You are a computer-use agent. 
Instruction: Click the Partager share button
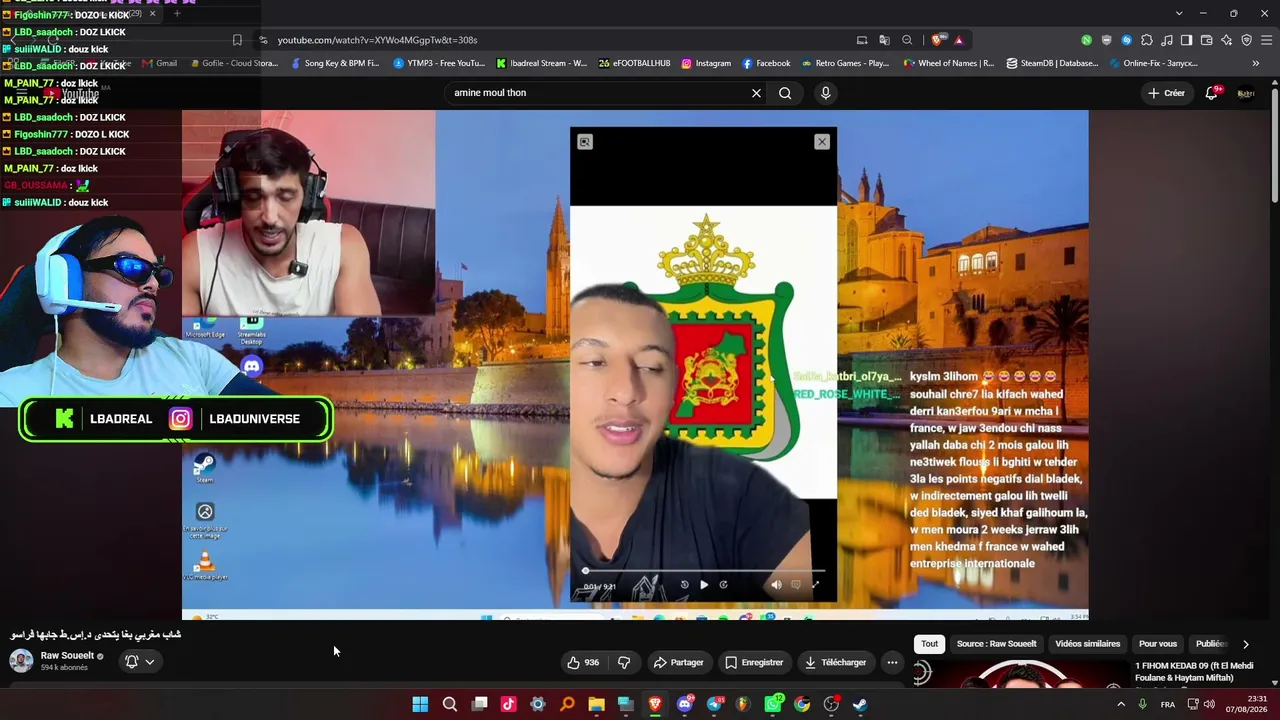tap(679, 662)
